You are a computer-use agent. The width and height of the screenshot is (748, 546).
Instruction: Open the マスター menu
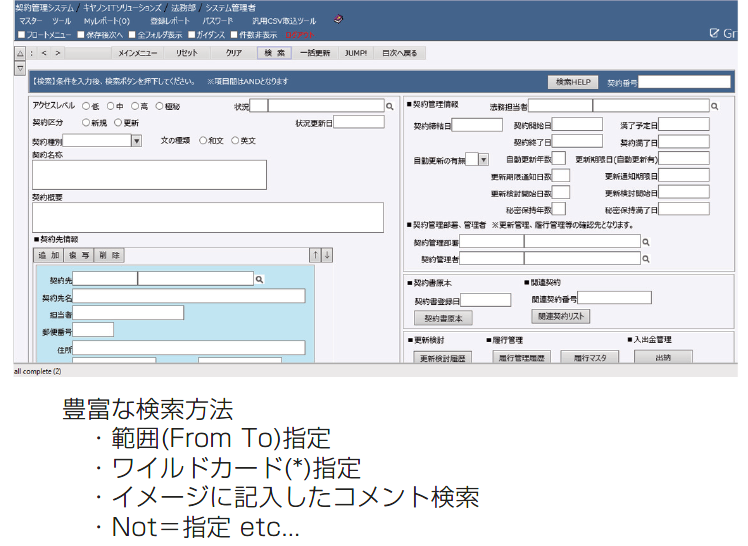click(x=31, y=21)
